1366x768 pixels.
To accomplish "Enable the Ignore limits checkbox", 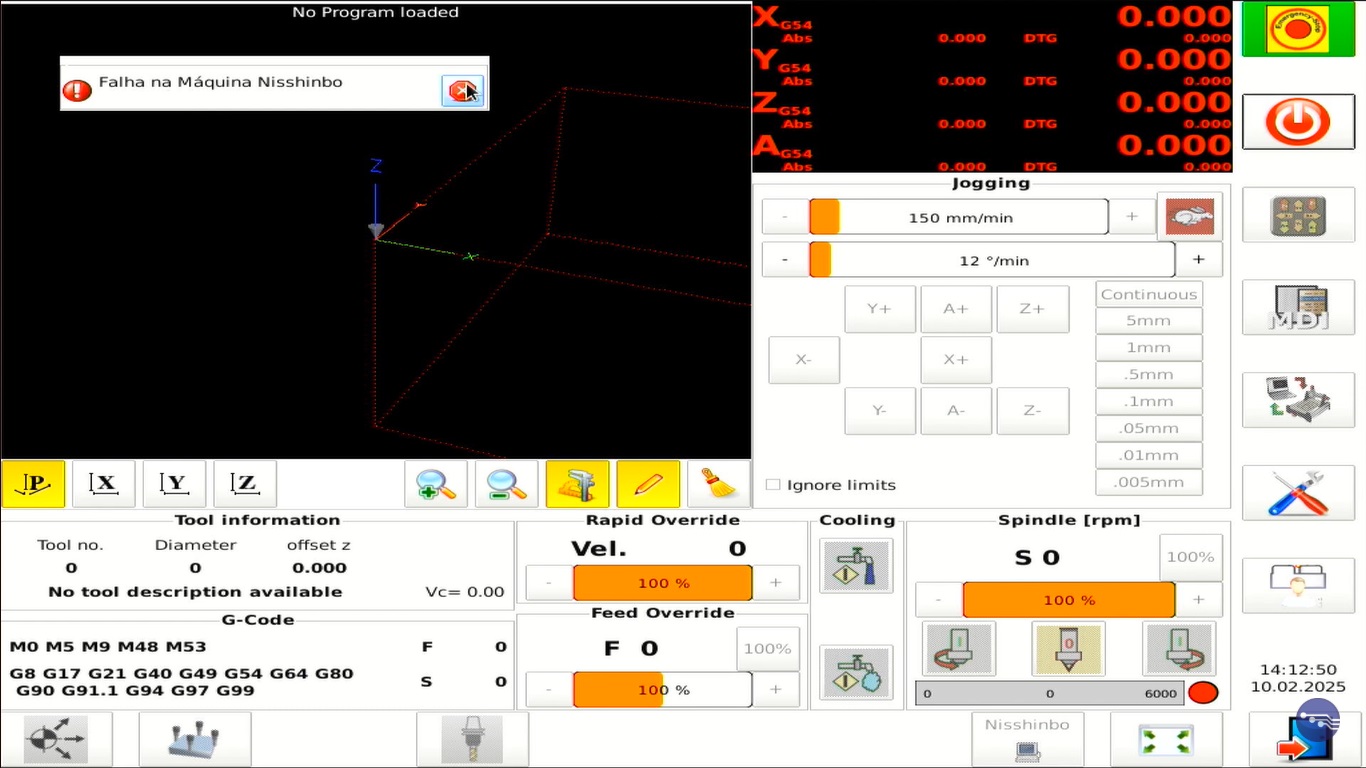I will (773, 485).
